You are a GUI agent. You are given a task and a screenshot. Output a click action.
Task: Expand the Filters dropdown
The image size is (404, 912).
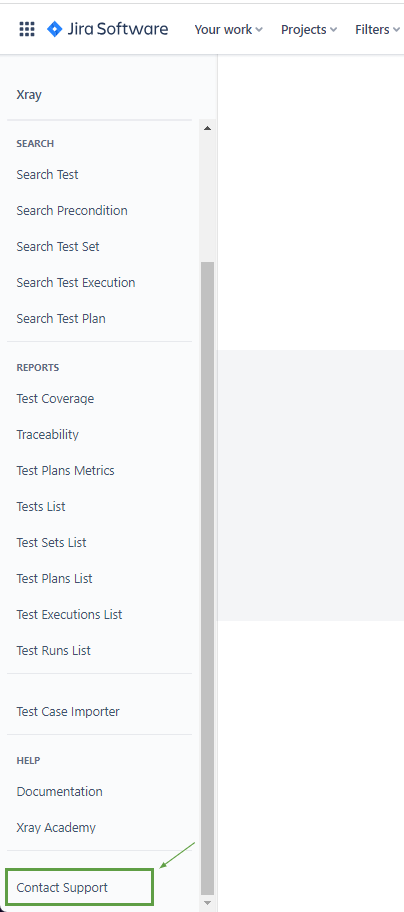click(377, 30)
